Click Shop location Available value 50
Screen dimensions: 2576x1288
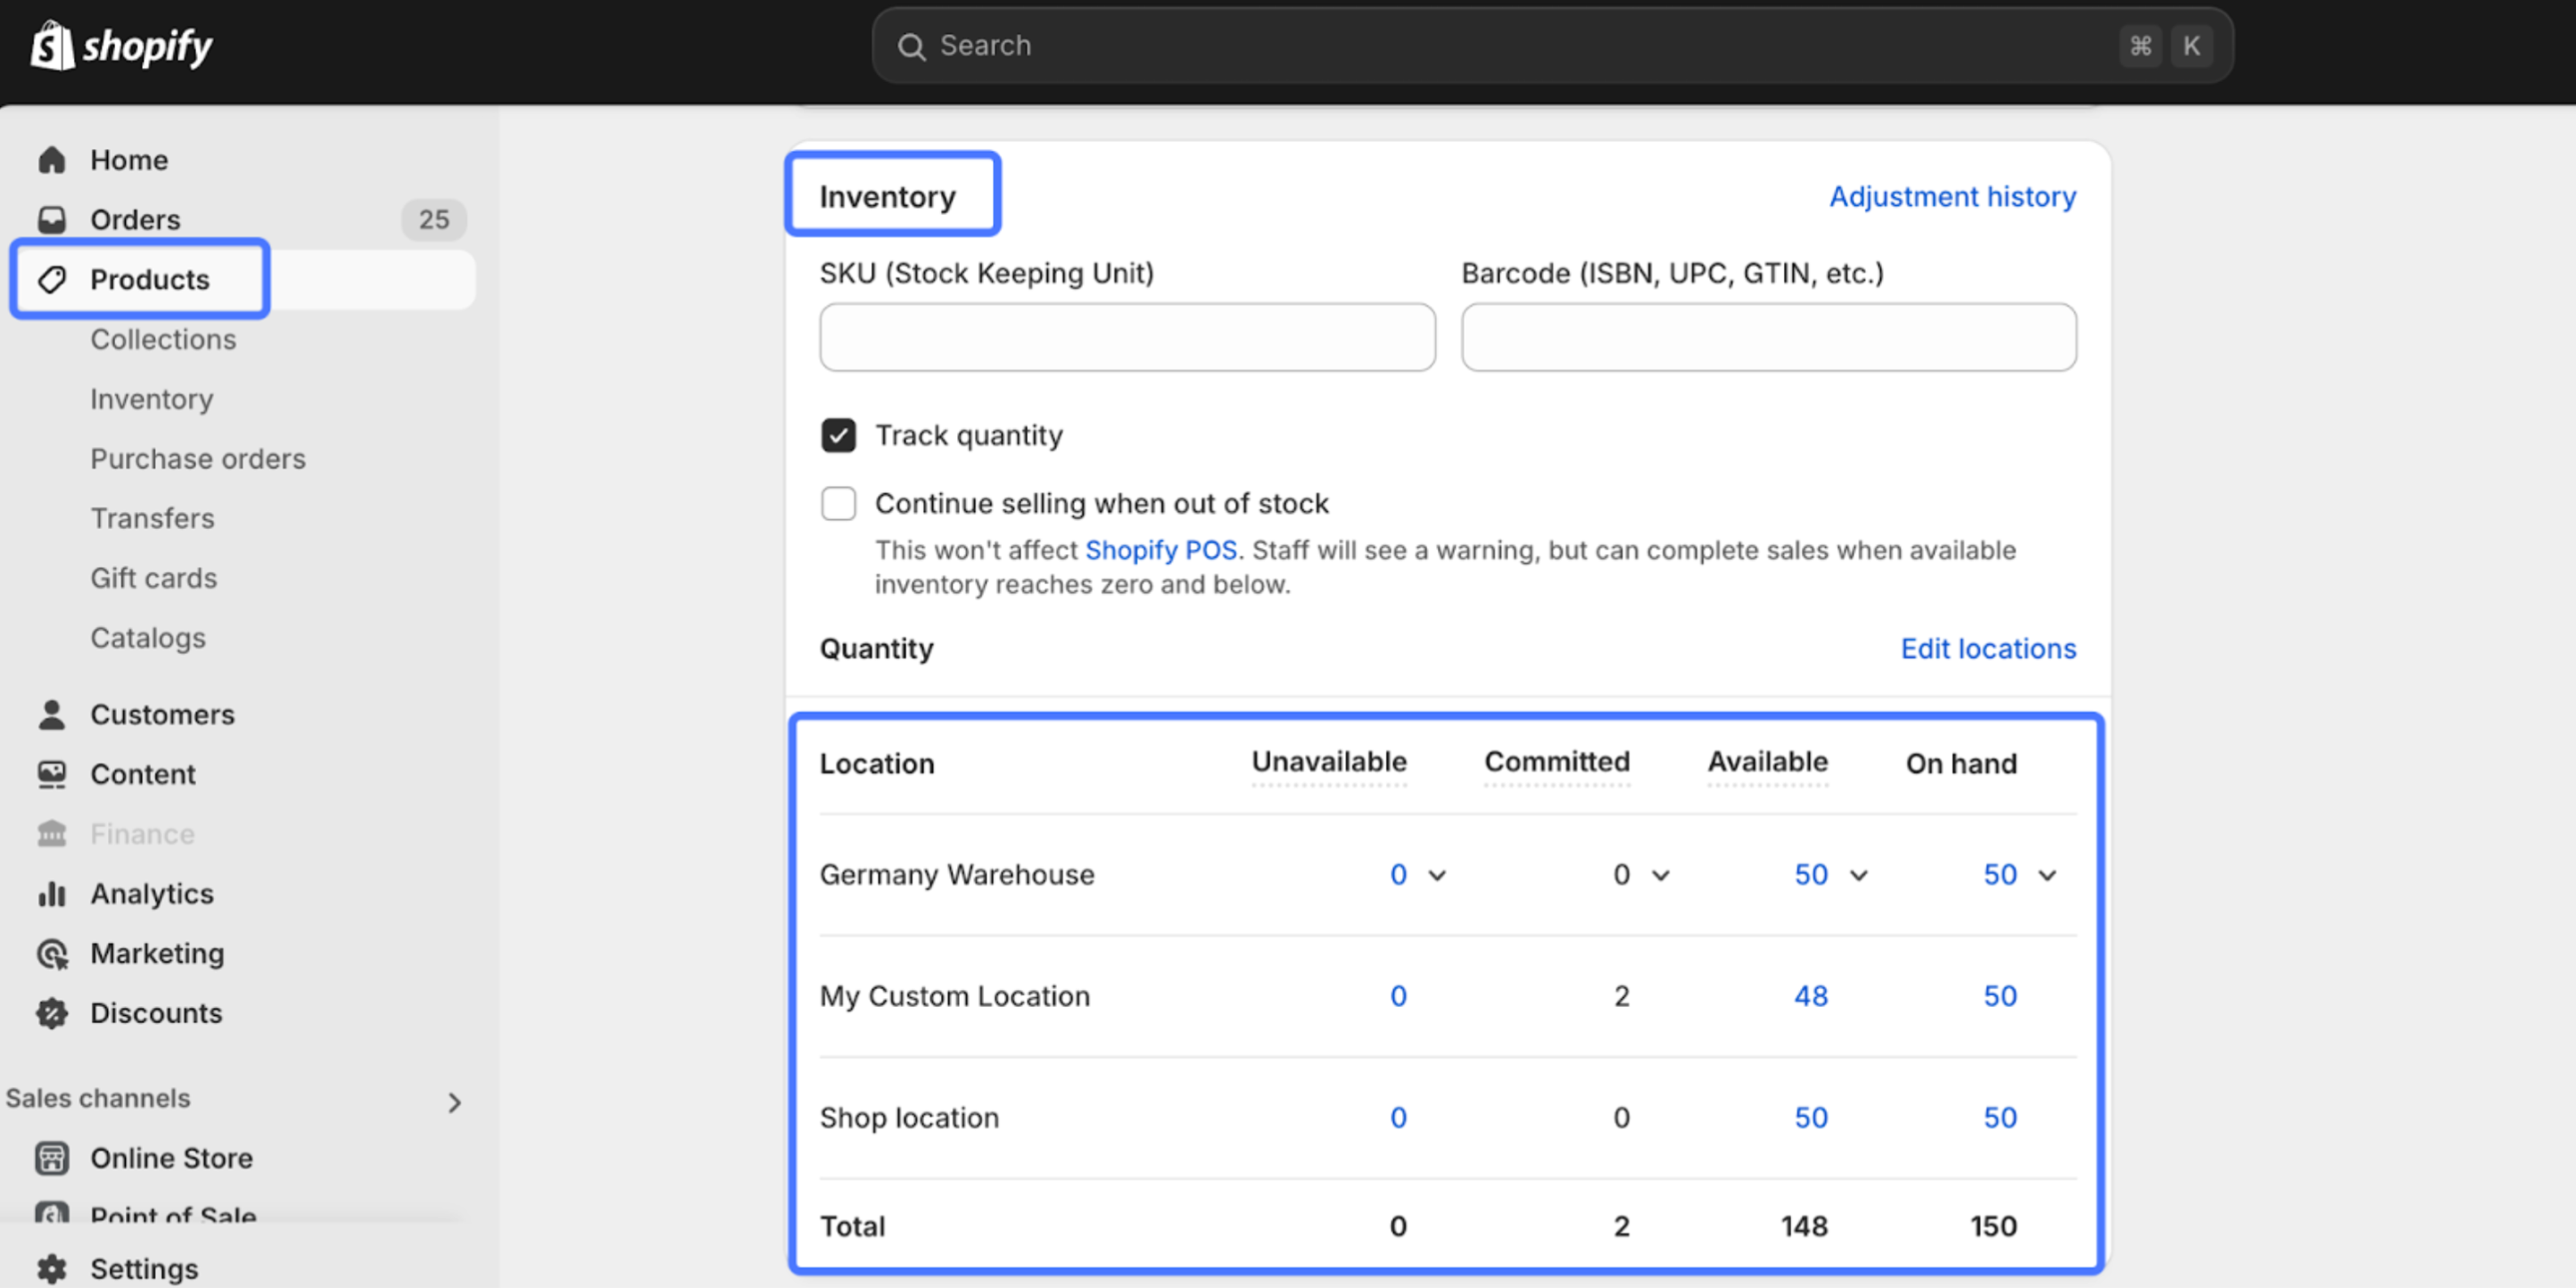1810,1117
